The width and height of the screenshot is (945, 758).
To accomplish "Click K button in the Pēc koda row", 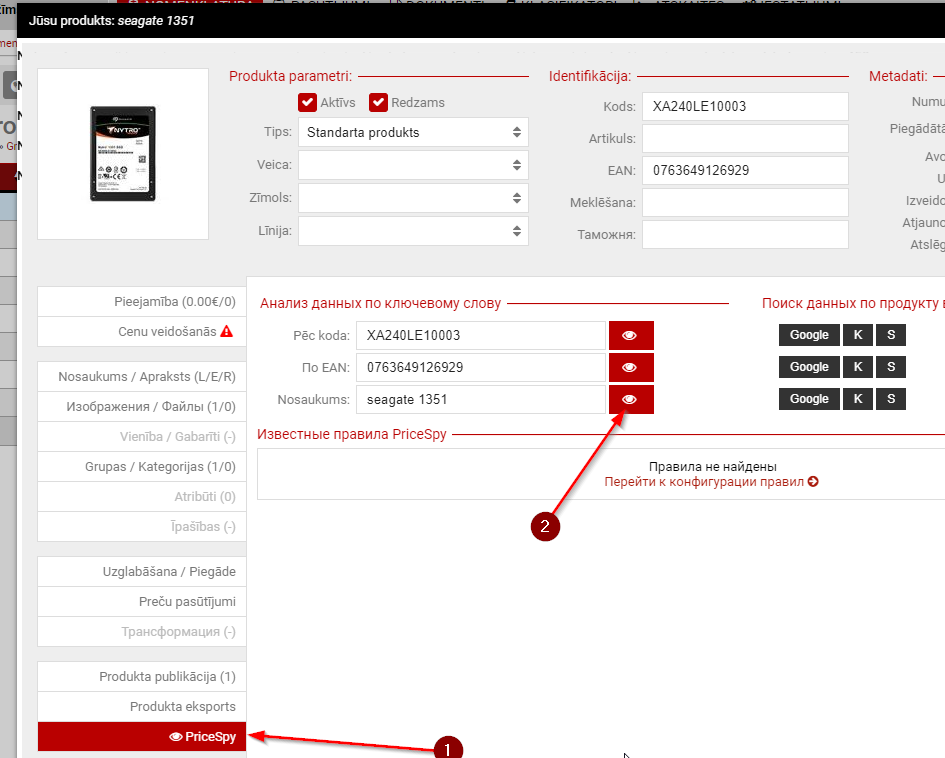I will click(x=857, y=335).
